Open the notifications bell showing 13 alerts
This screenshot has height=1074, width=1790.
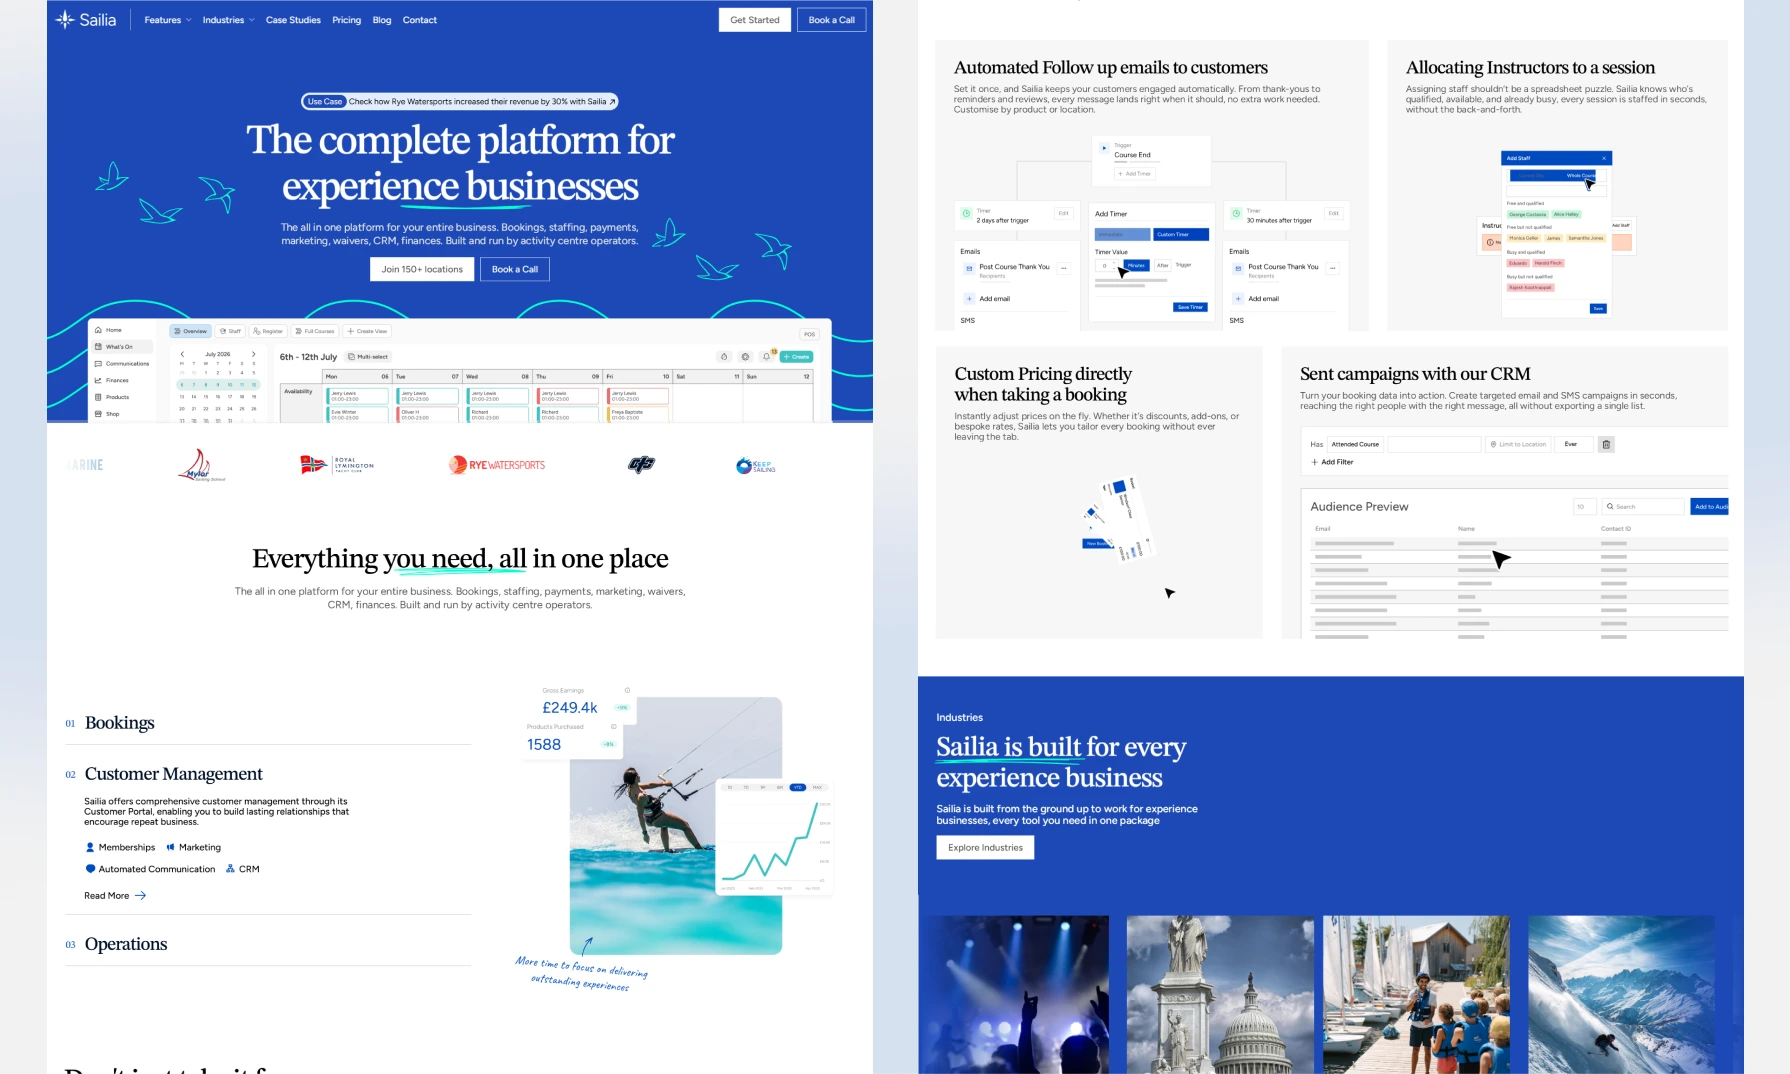pyautogui.click(x=767, y=357)
